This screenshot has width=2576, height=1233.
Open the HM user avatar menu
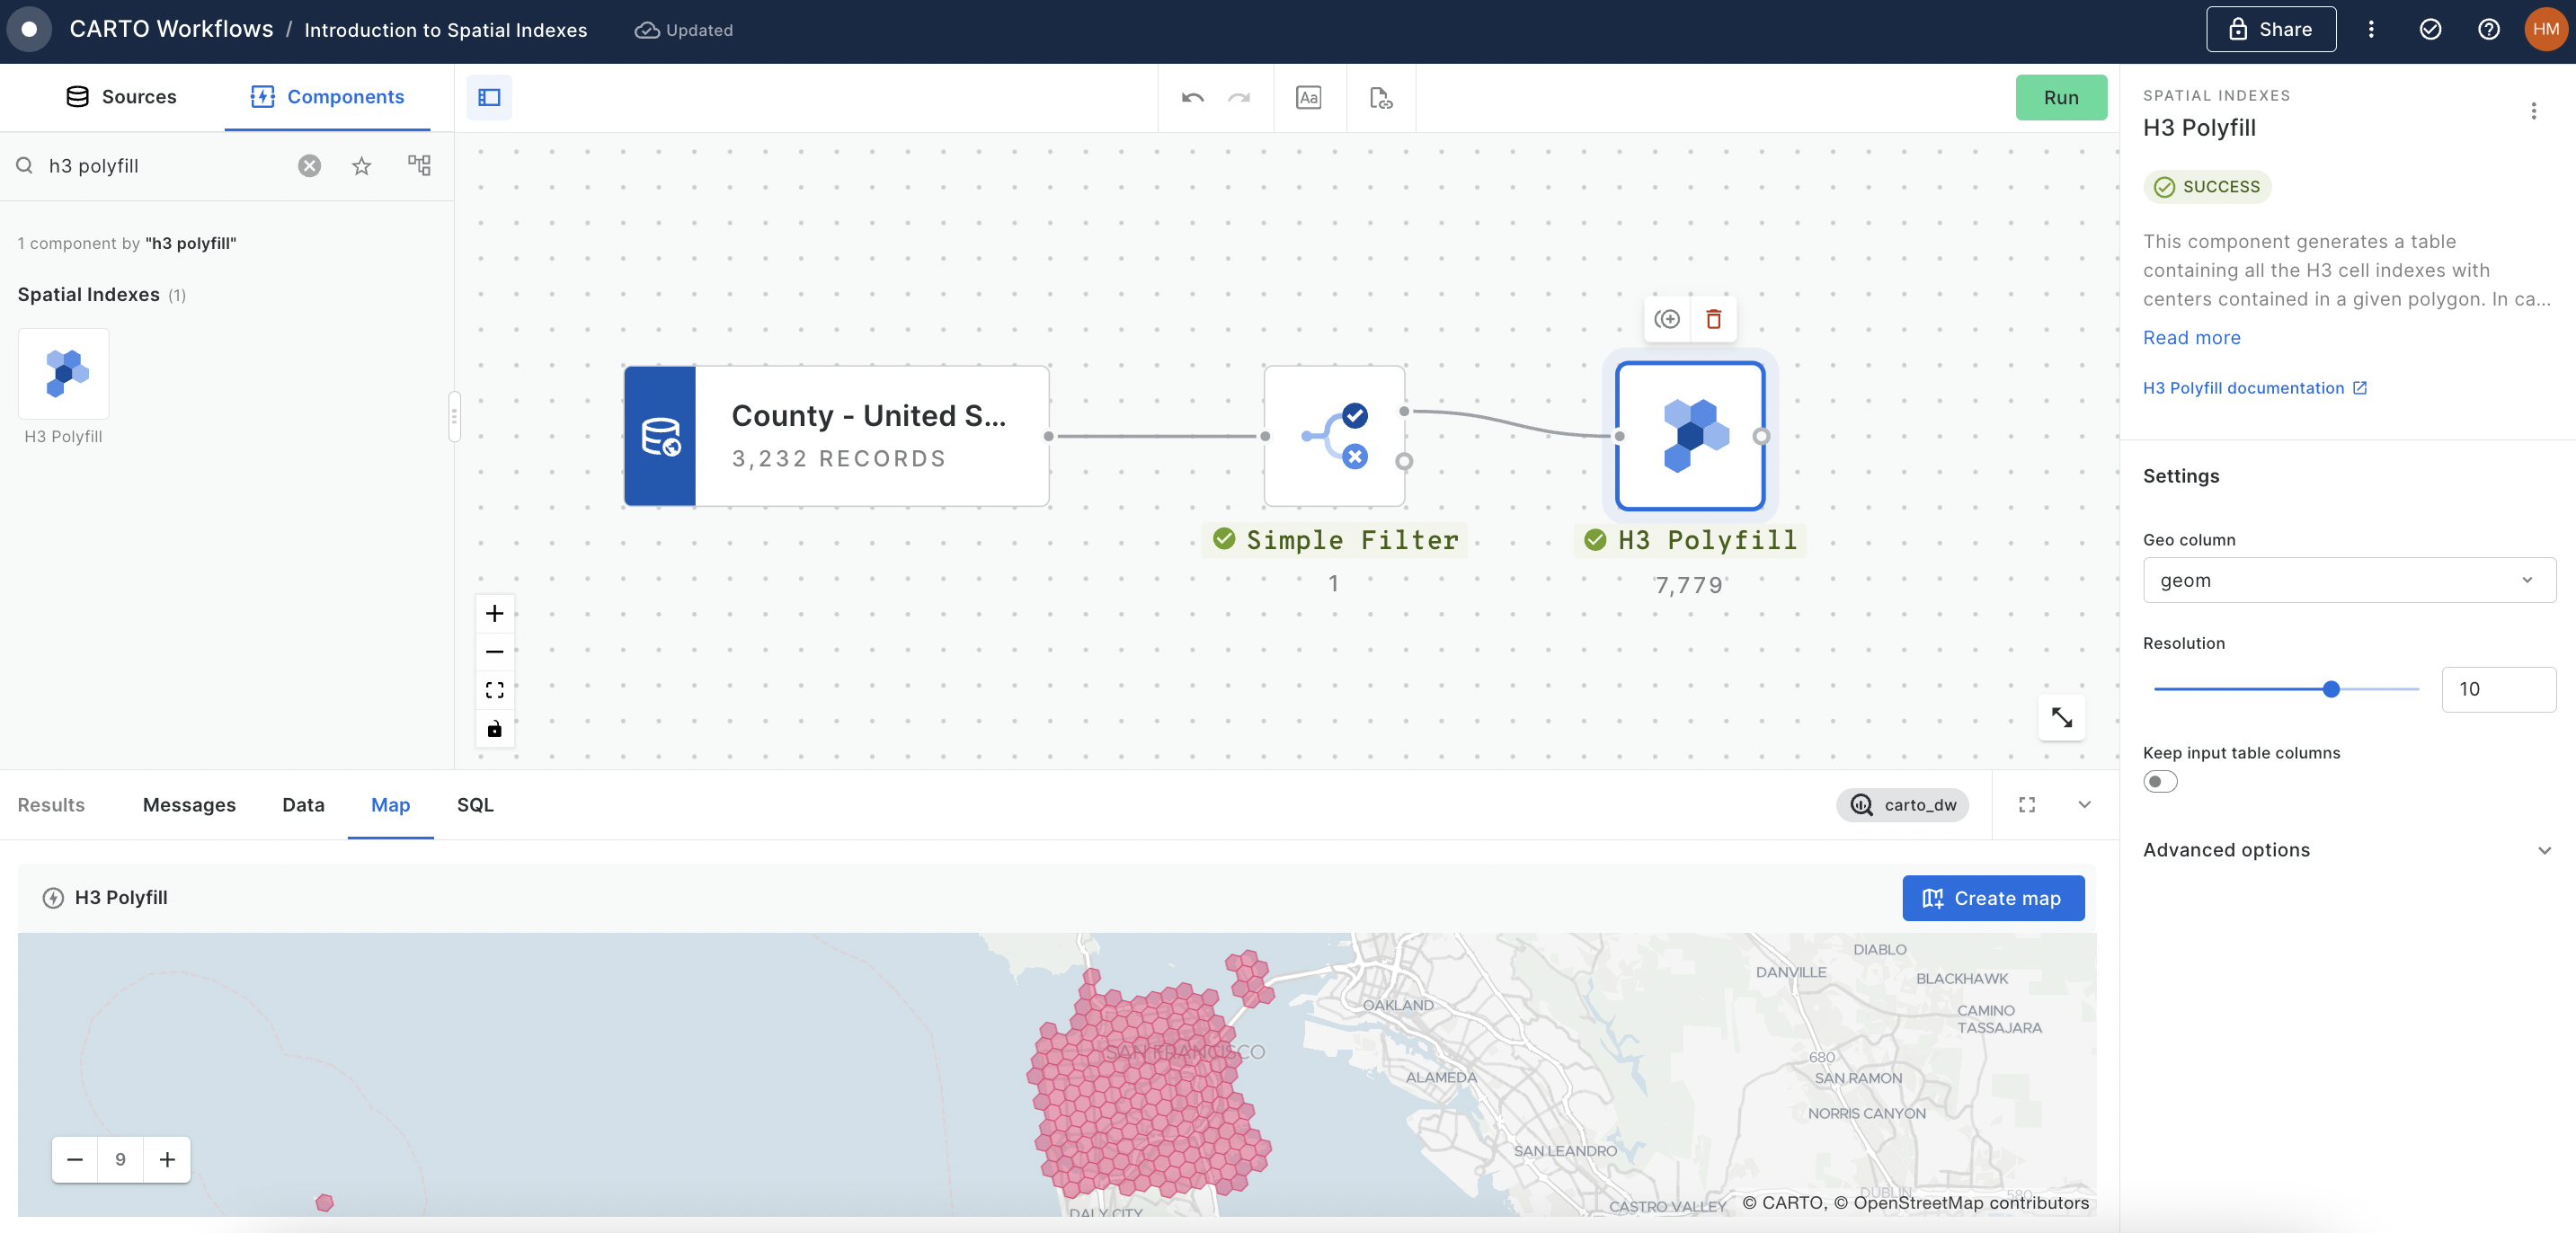[x=2545, y=30]
